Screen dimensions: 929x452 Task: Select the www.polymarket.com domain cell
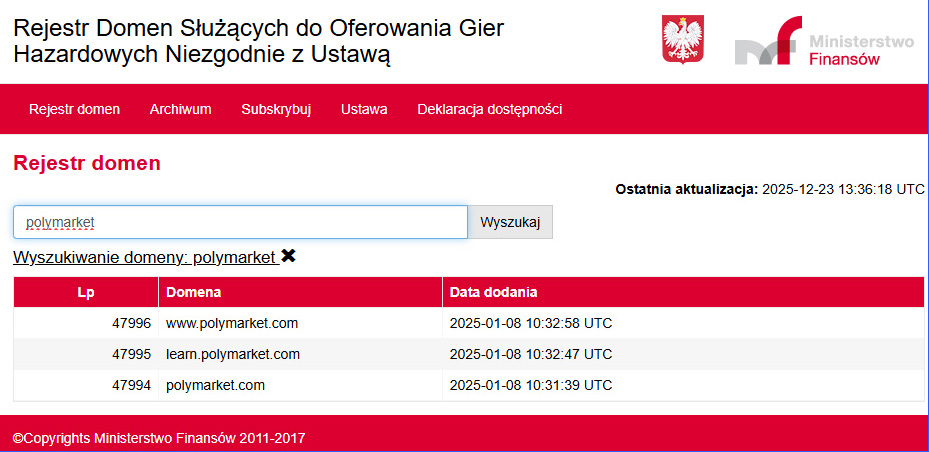coord(300,323)
